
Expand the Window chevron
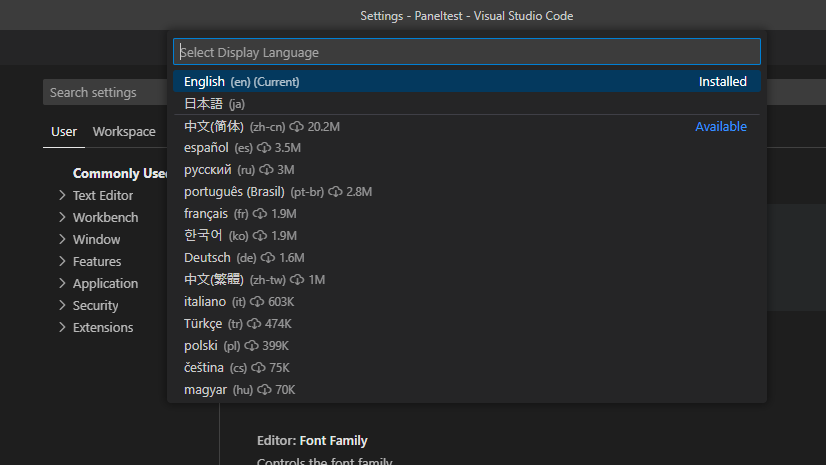(62, 240)
